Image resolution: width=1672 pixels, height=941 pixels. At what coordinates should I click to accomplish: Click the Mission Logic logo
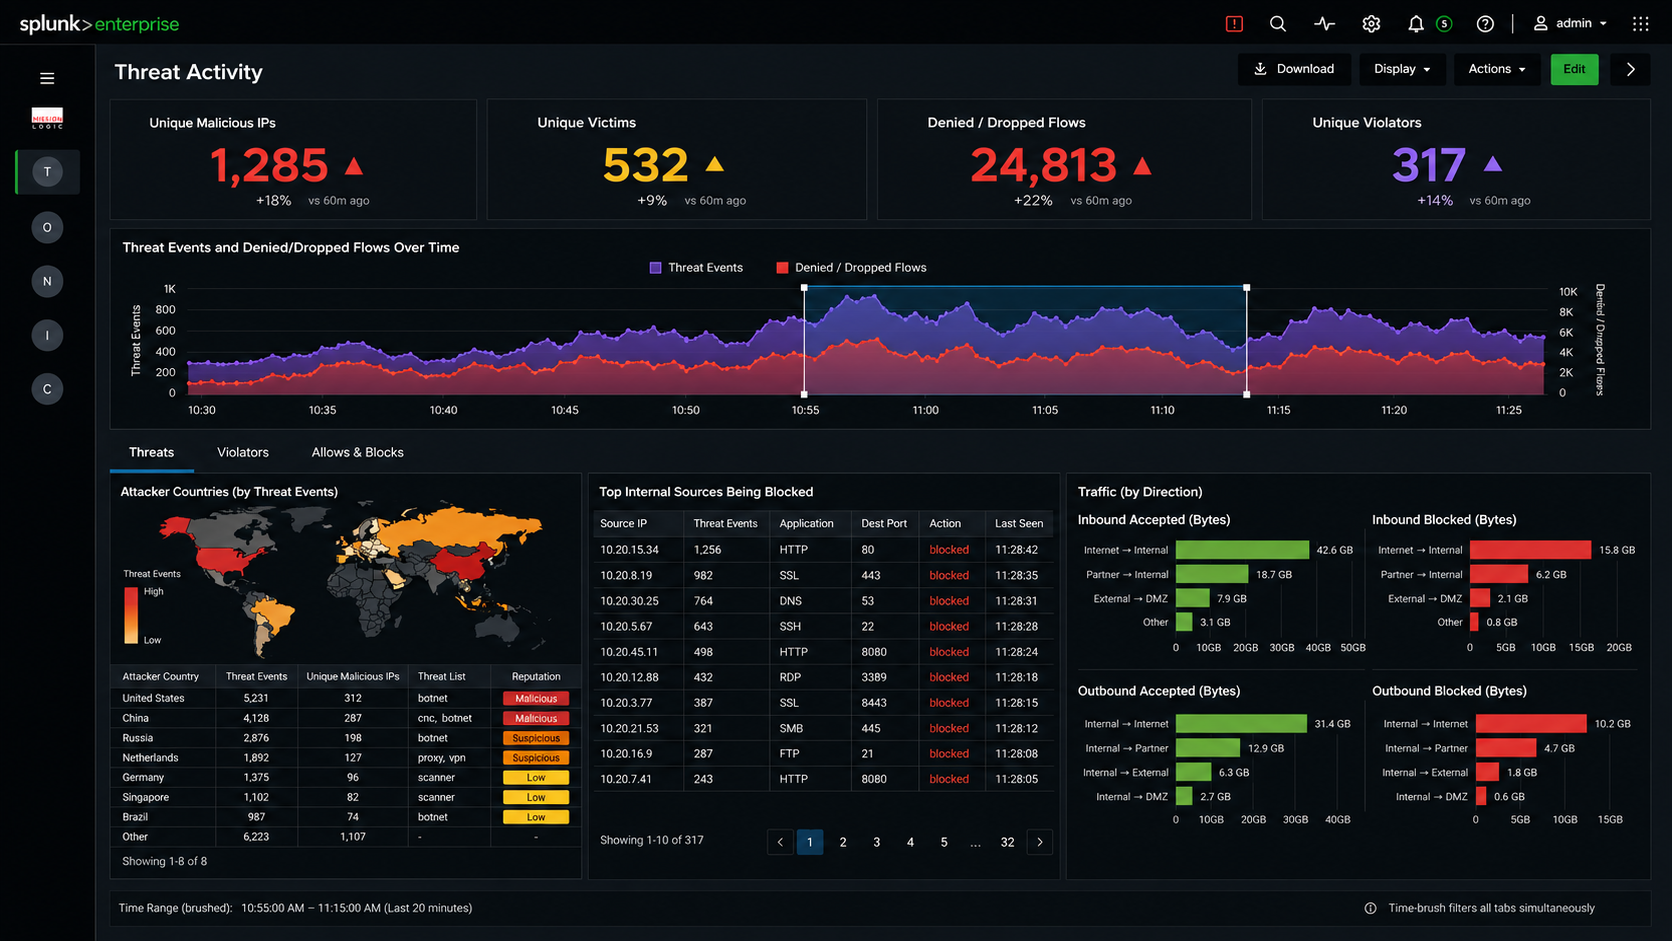coord(47,118)
